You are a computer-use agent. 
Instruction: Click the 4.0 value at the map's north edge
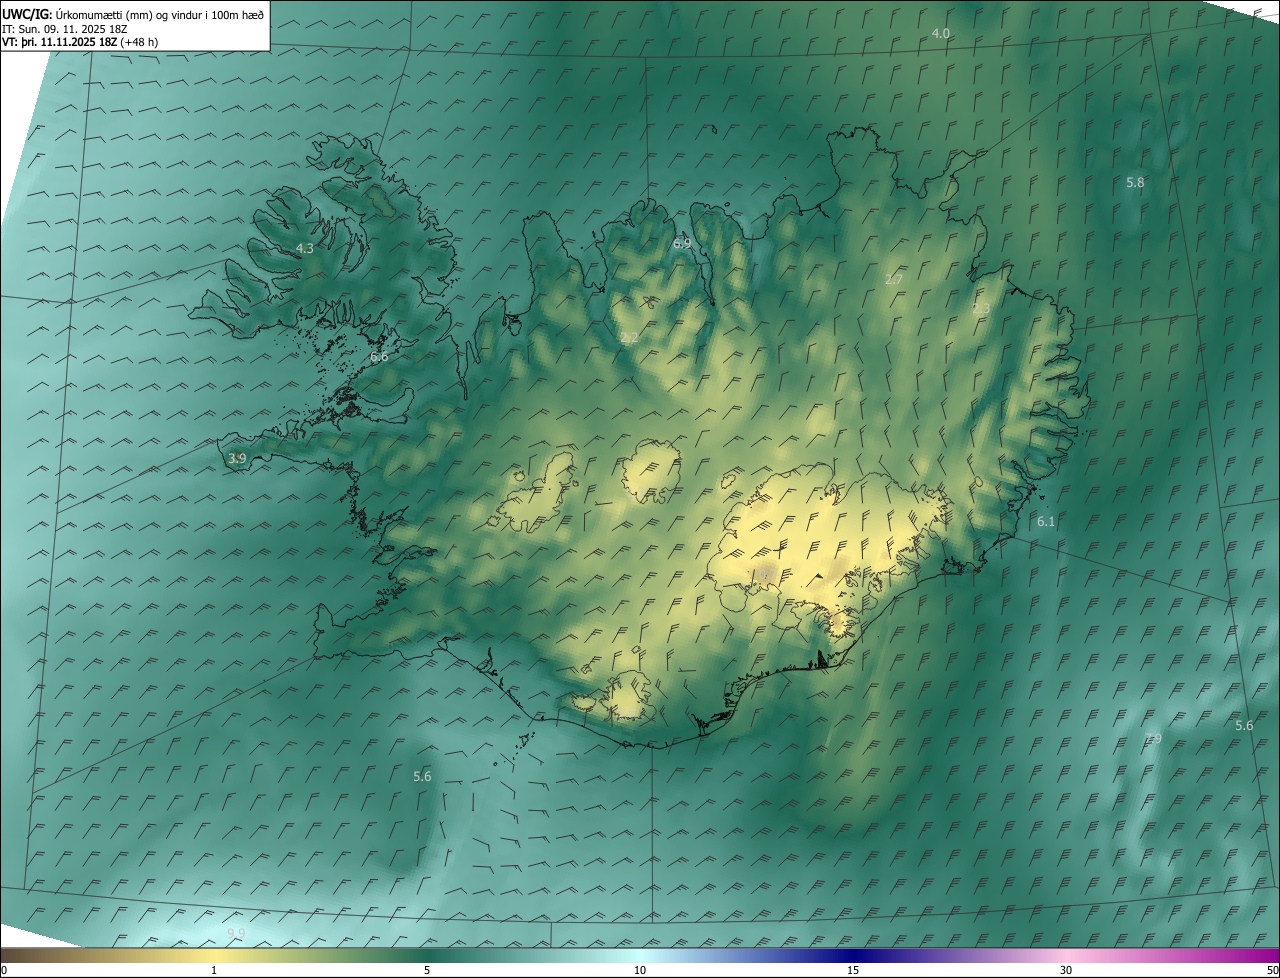click(x=940, y=33)
